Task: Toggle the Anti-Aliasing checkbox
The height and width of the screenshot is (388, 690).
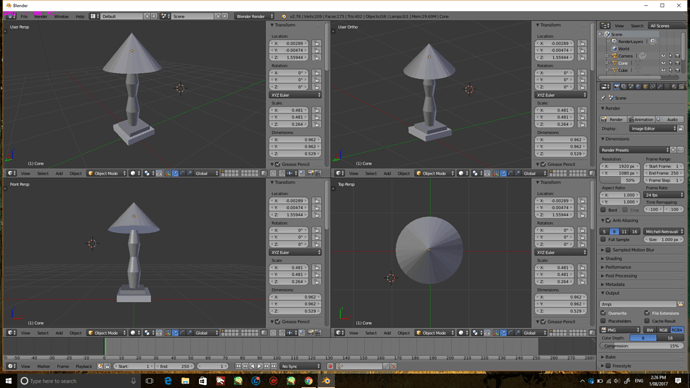Action: point(608,220)
